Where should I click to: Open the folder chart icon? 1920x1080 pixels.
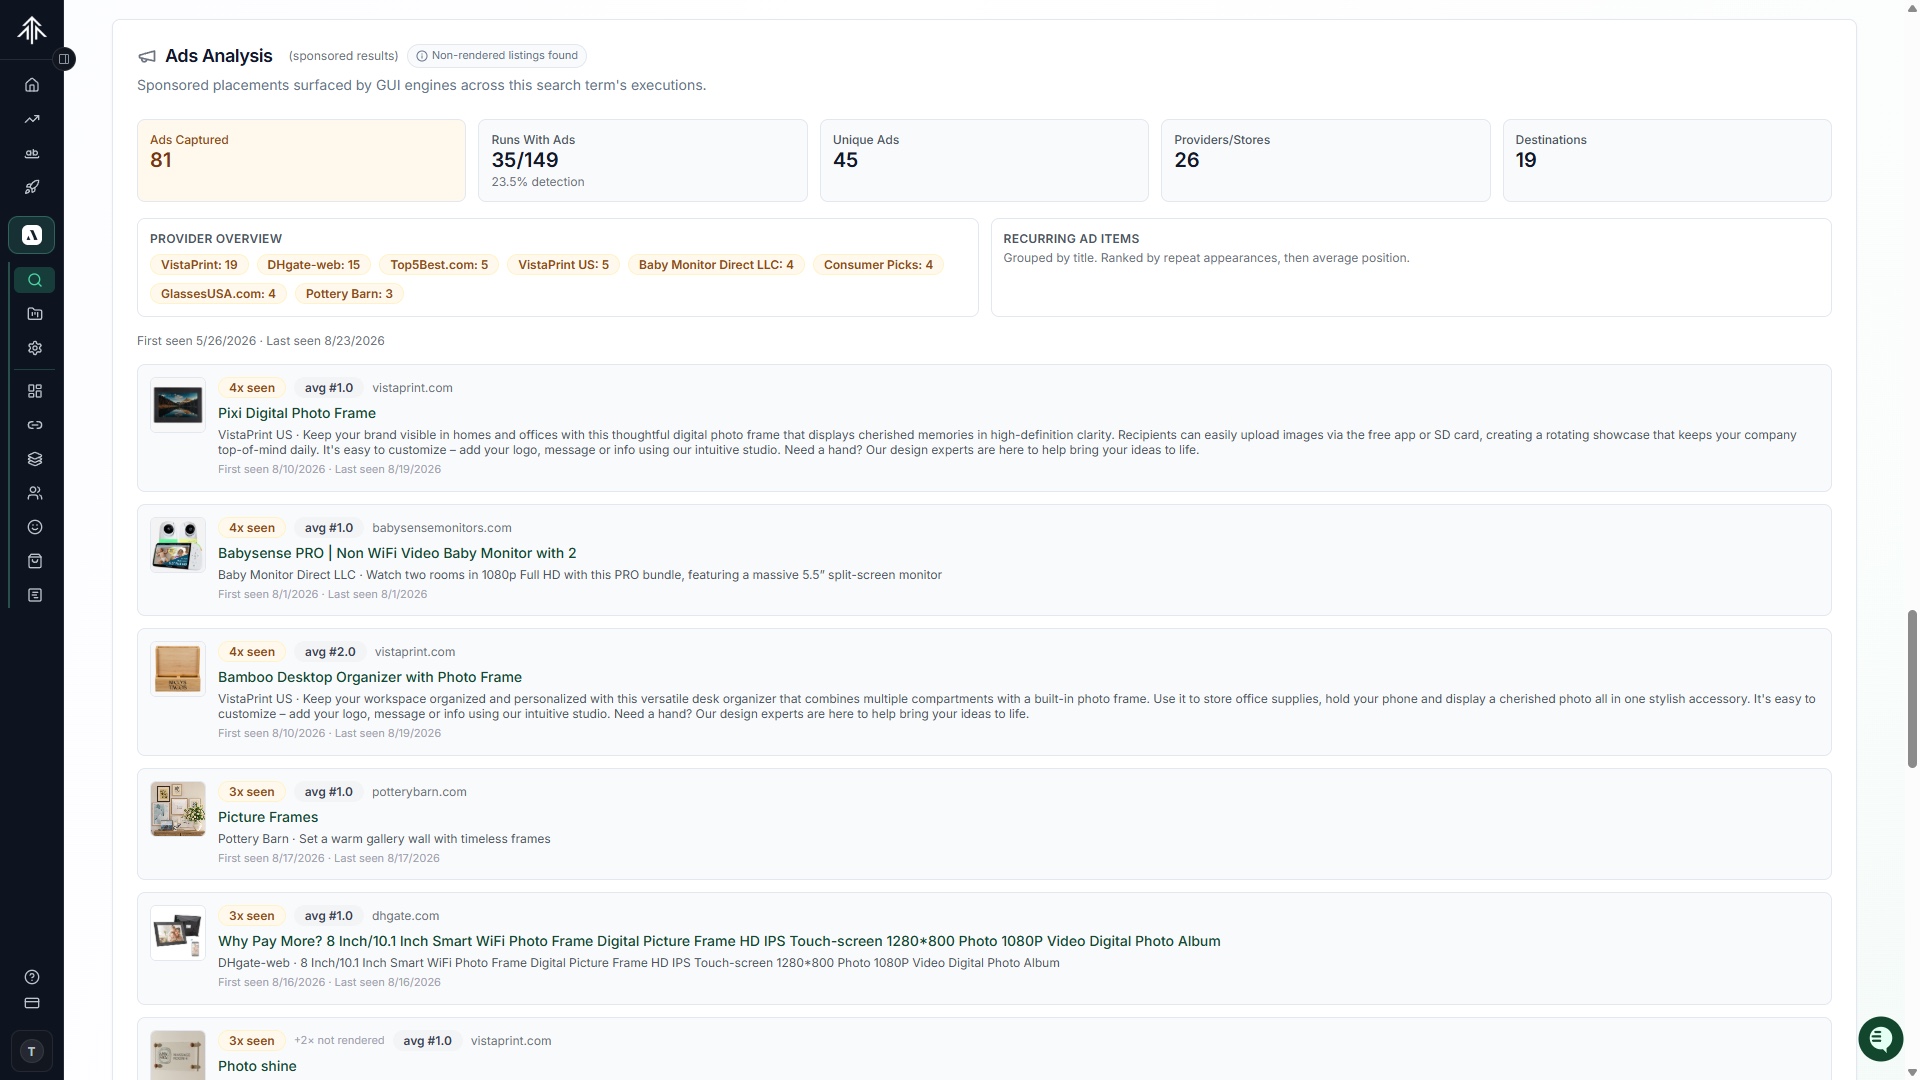(x=35, y=314)
